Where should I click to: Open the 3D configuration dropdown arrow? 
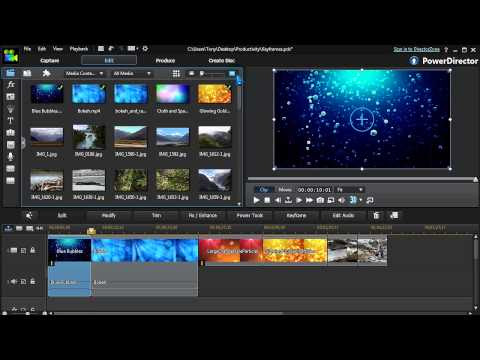point(361,200)
